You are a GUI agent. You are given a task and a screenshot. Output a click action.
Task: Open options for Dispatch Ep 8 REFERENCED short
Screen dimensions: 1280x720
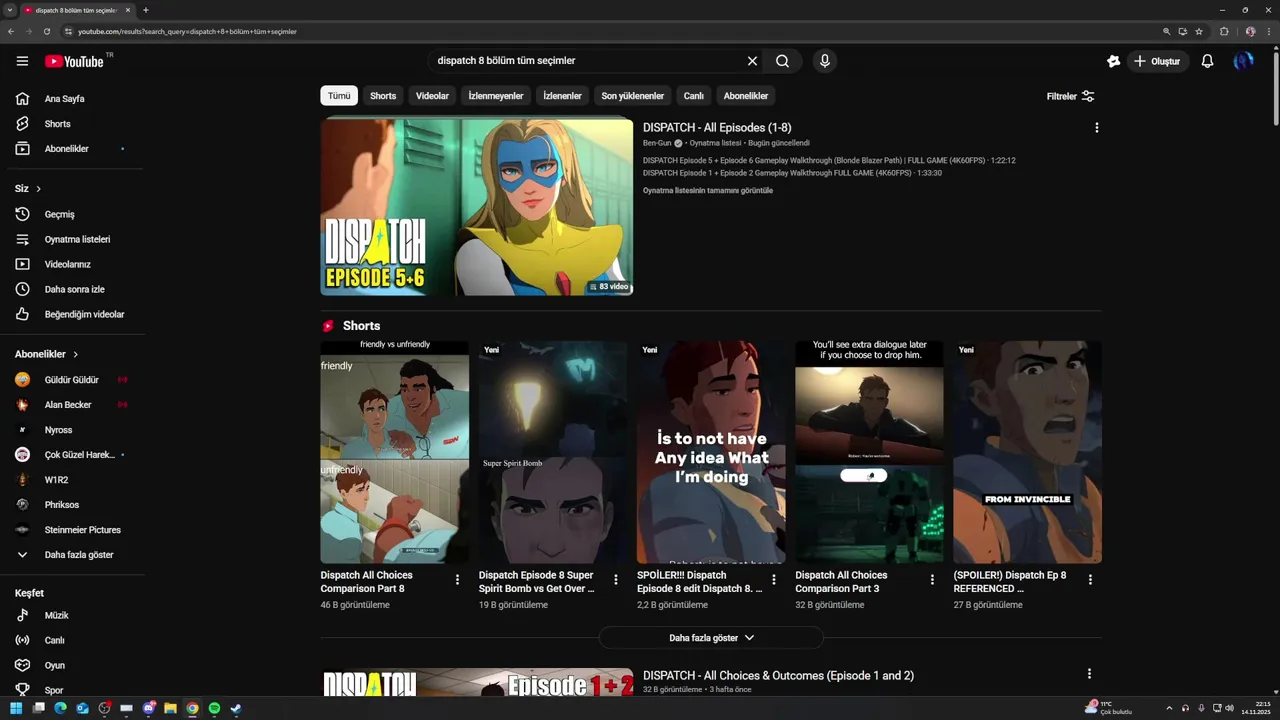[1090, 580]
